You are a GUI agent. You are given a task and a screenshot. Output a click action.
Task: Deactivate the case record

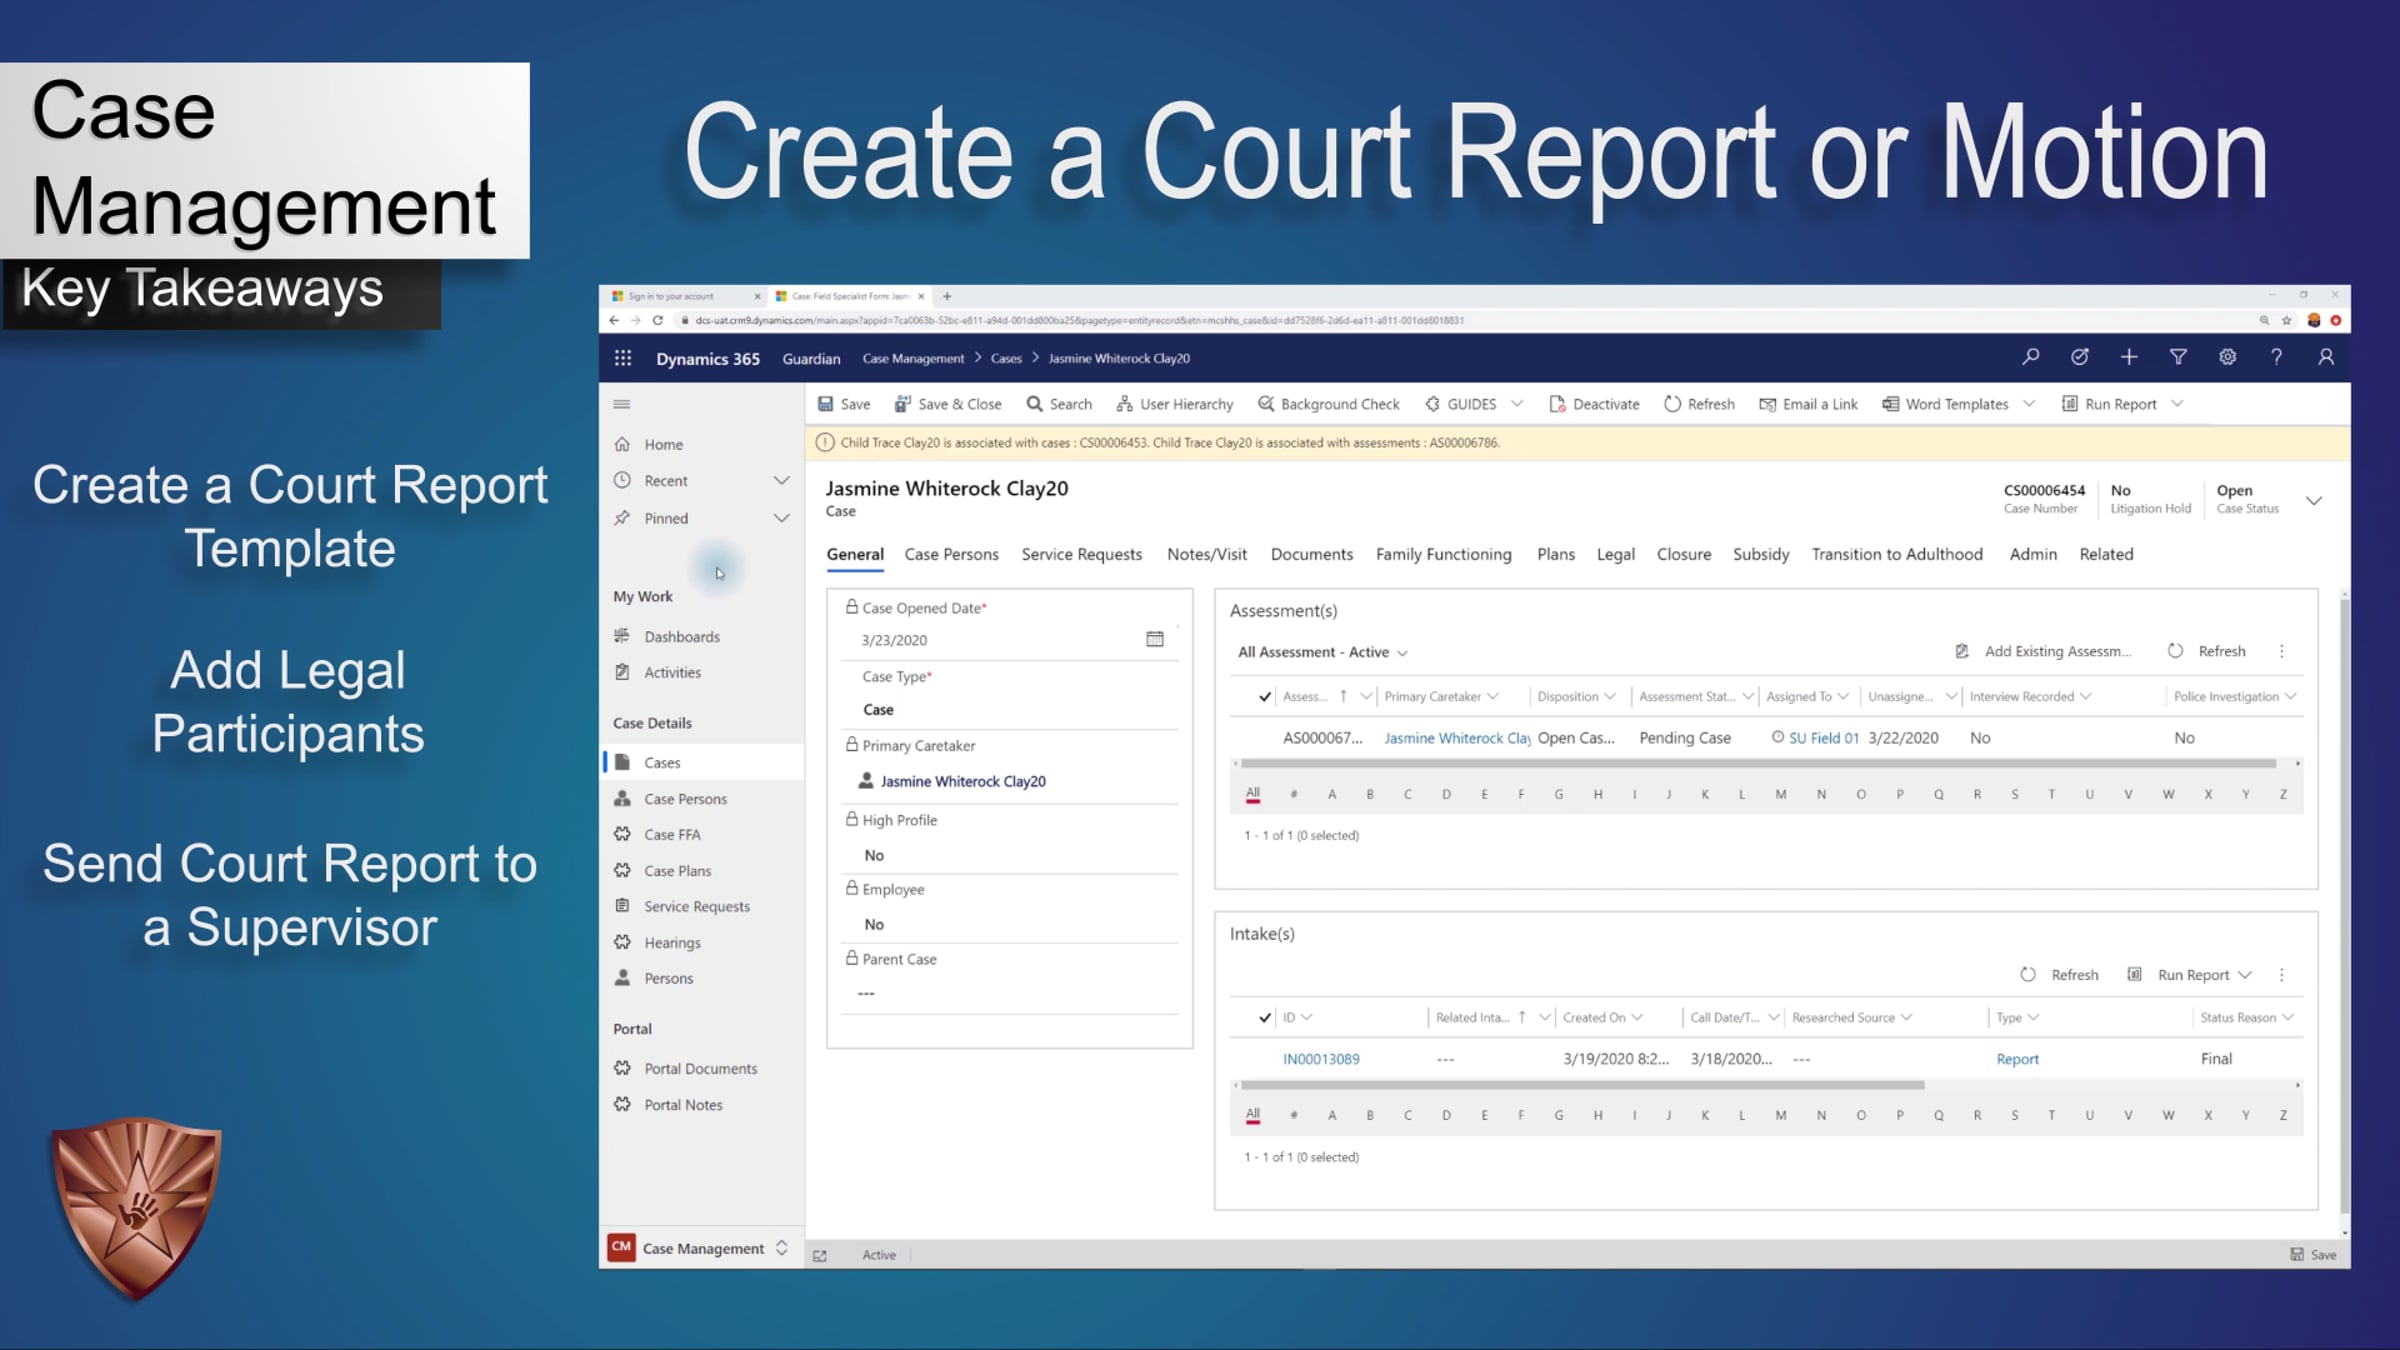tap(1594, 404)
